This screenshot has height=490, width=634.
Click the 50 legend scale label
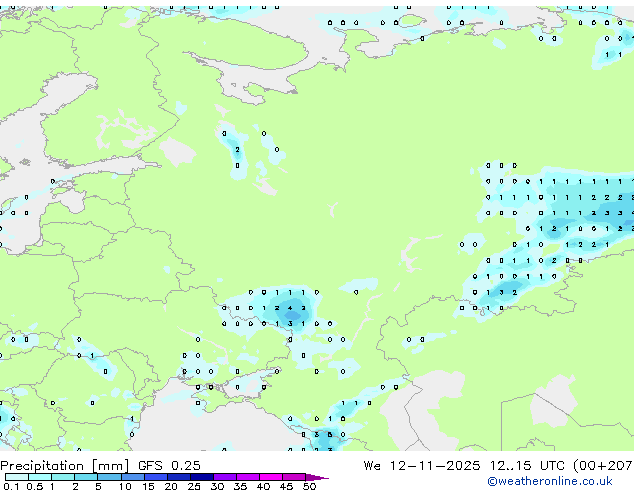coord(309,486)
